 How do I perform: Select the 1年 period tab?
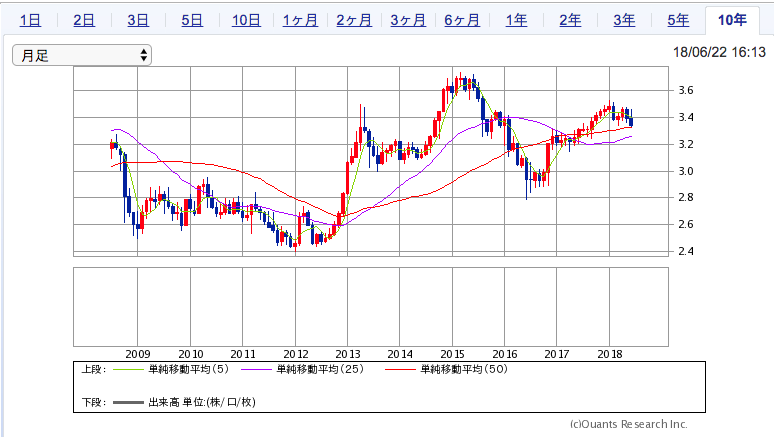[x=516, y=20]
